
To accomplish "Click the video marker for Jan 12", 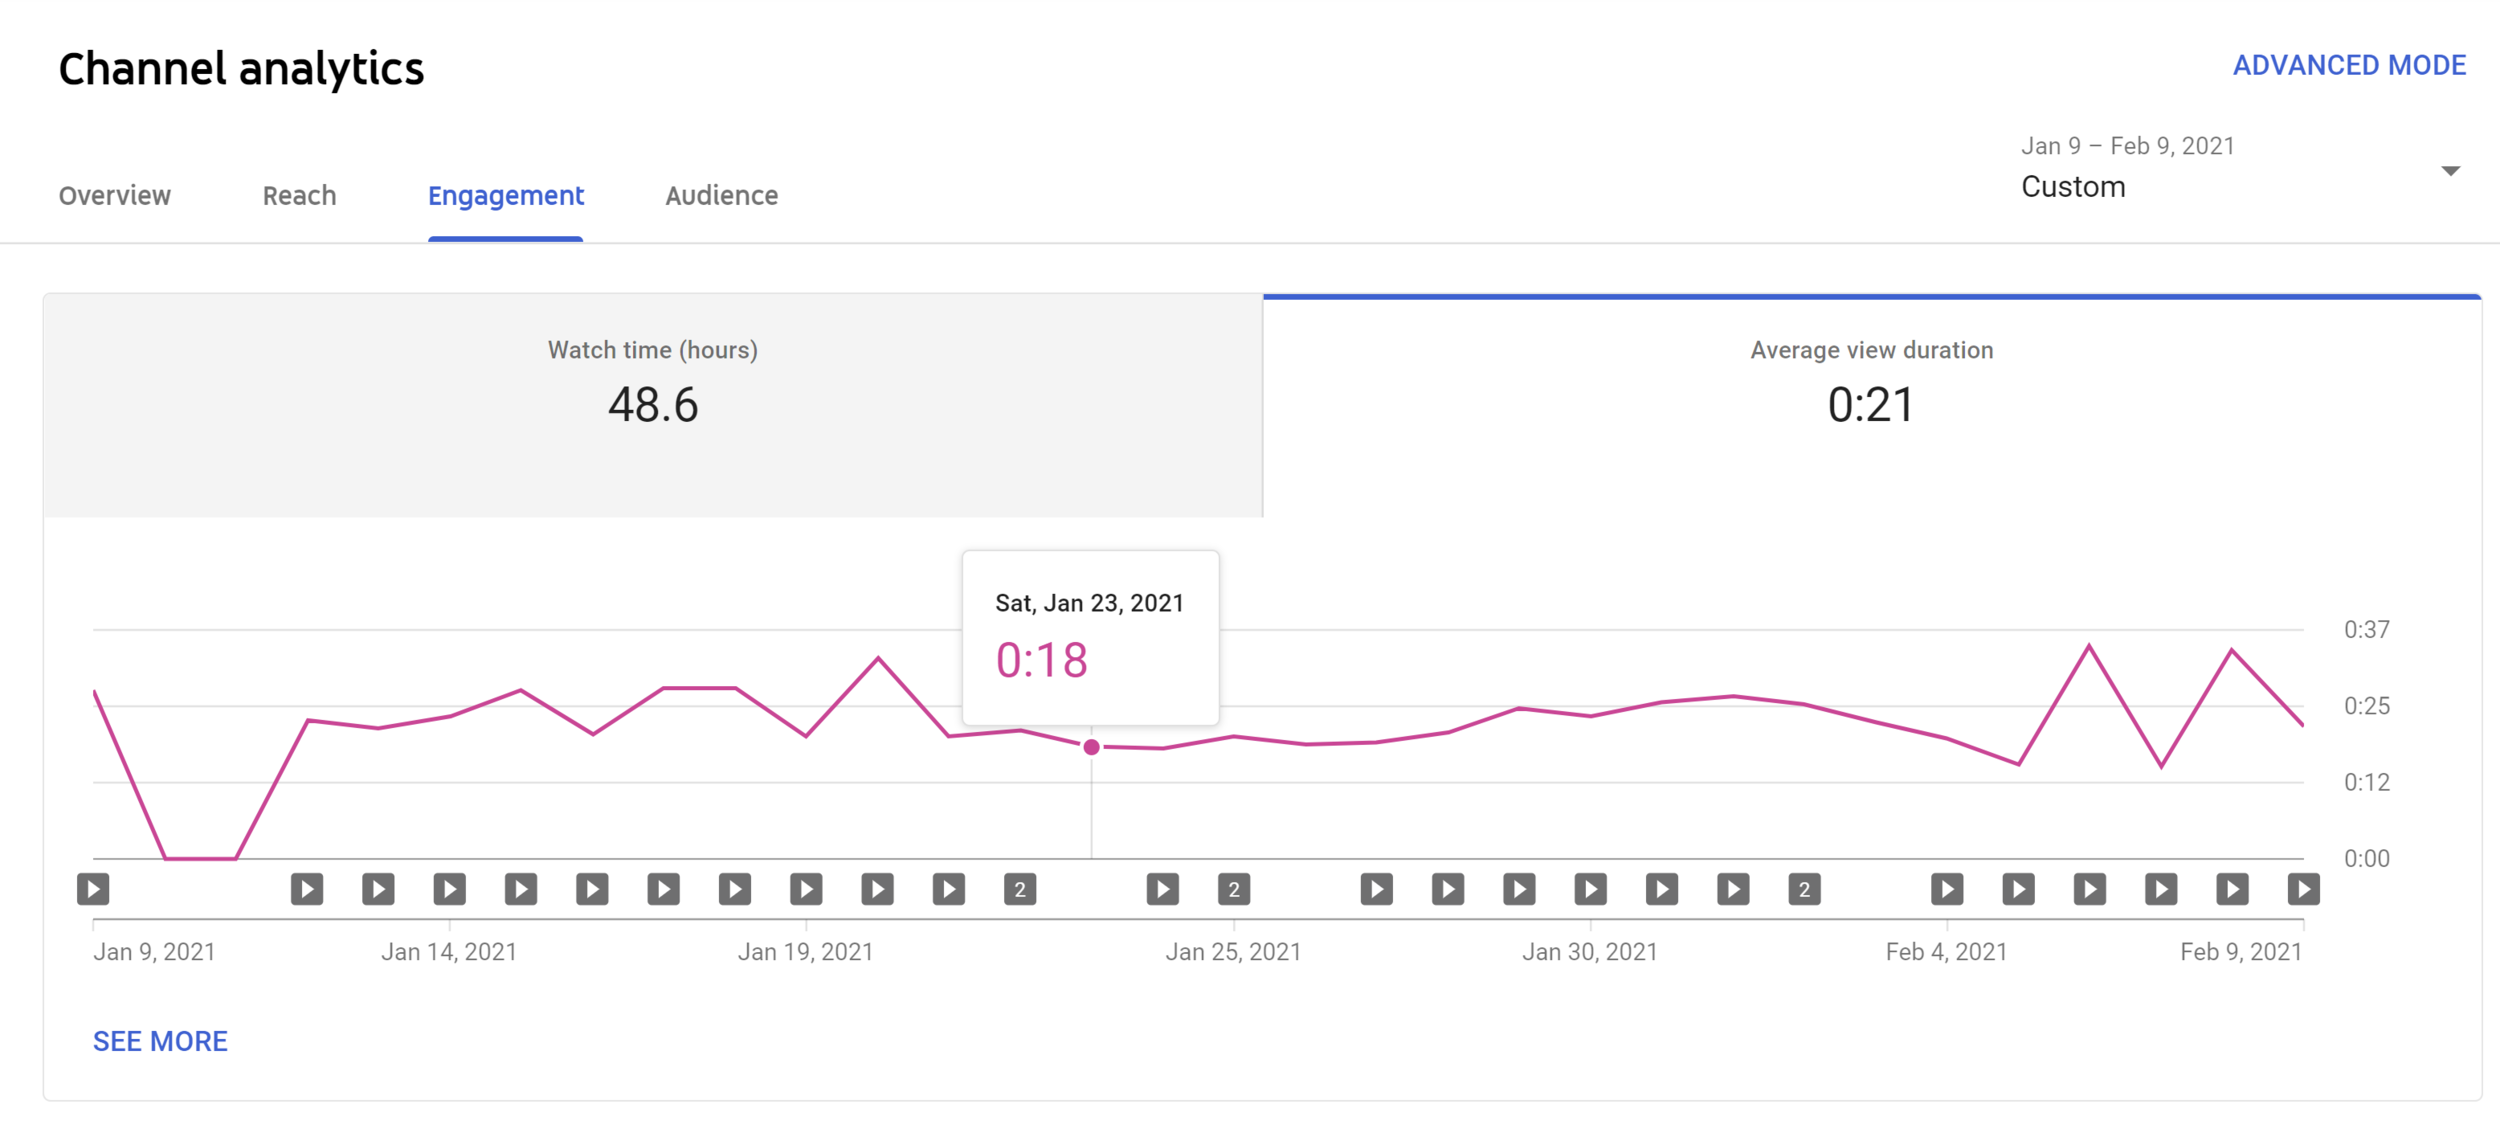I will [x=307, y=889].
